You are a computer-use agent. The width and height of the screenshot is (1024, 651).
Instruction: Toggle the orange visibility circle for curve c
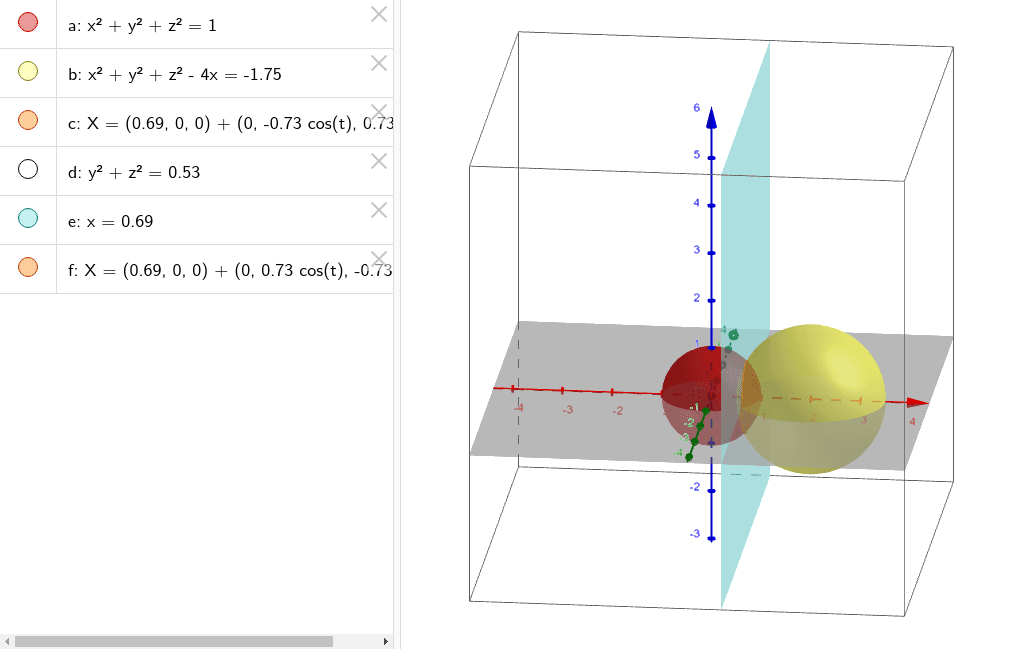pos(27,122)
